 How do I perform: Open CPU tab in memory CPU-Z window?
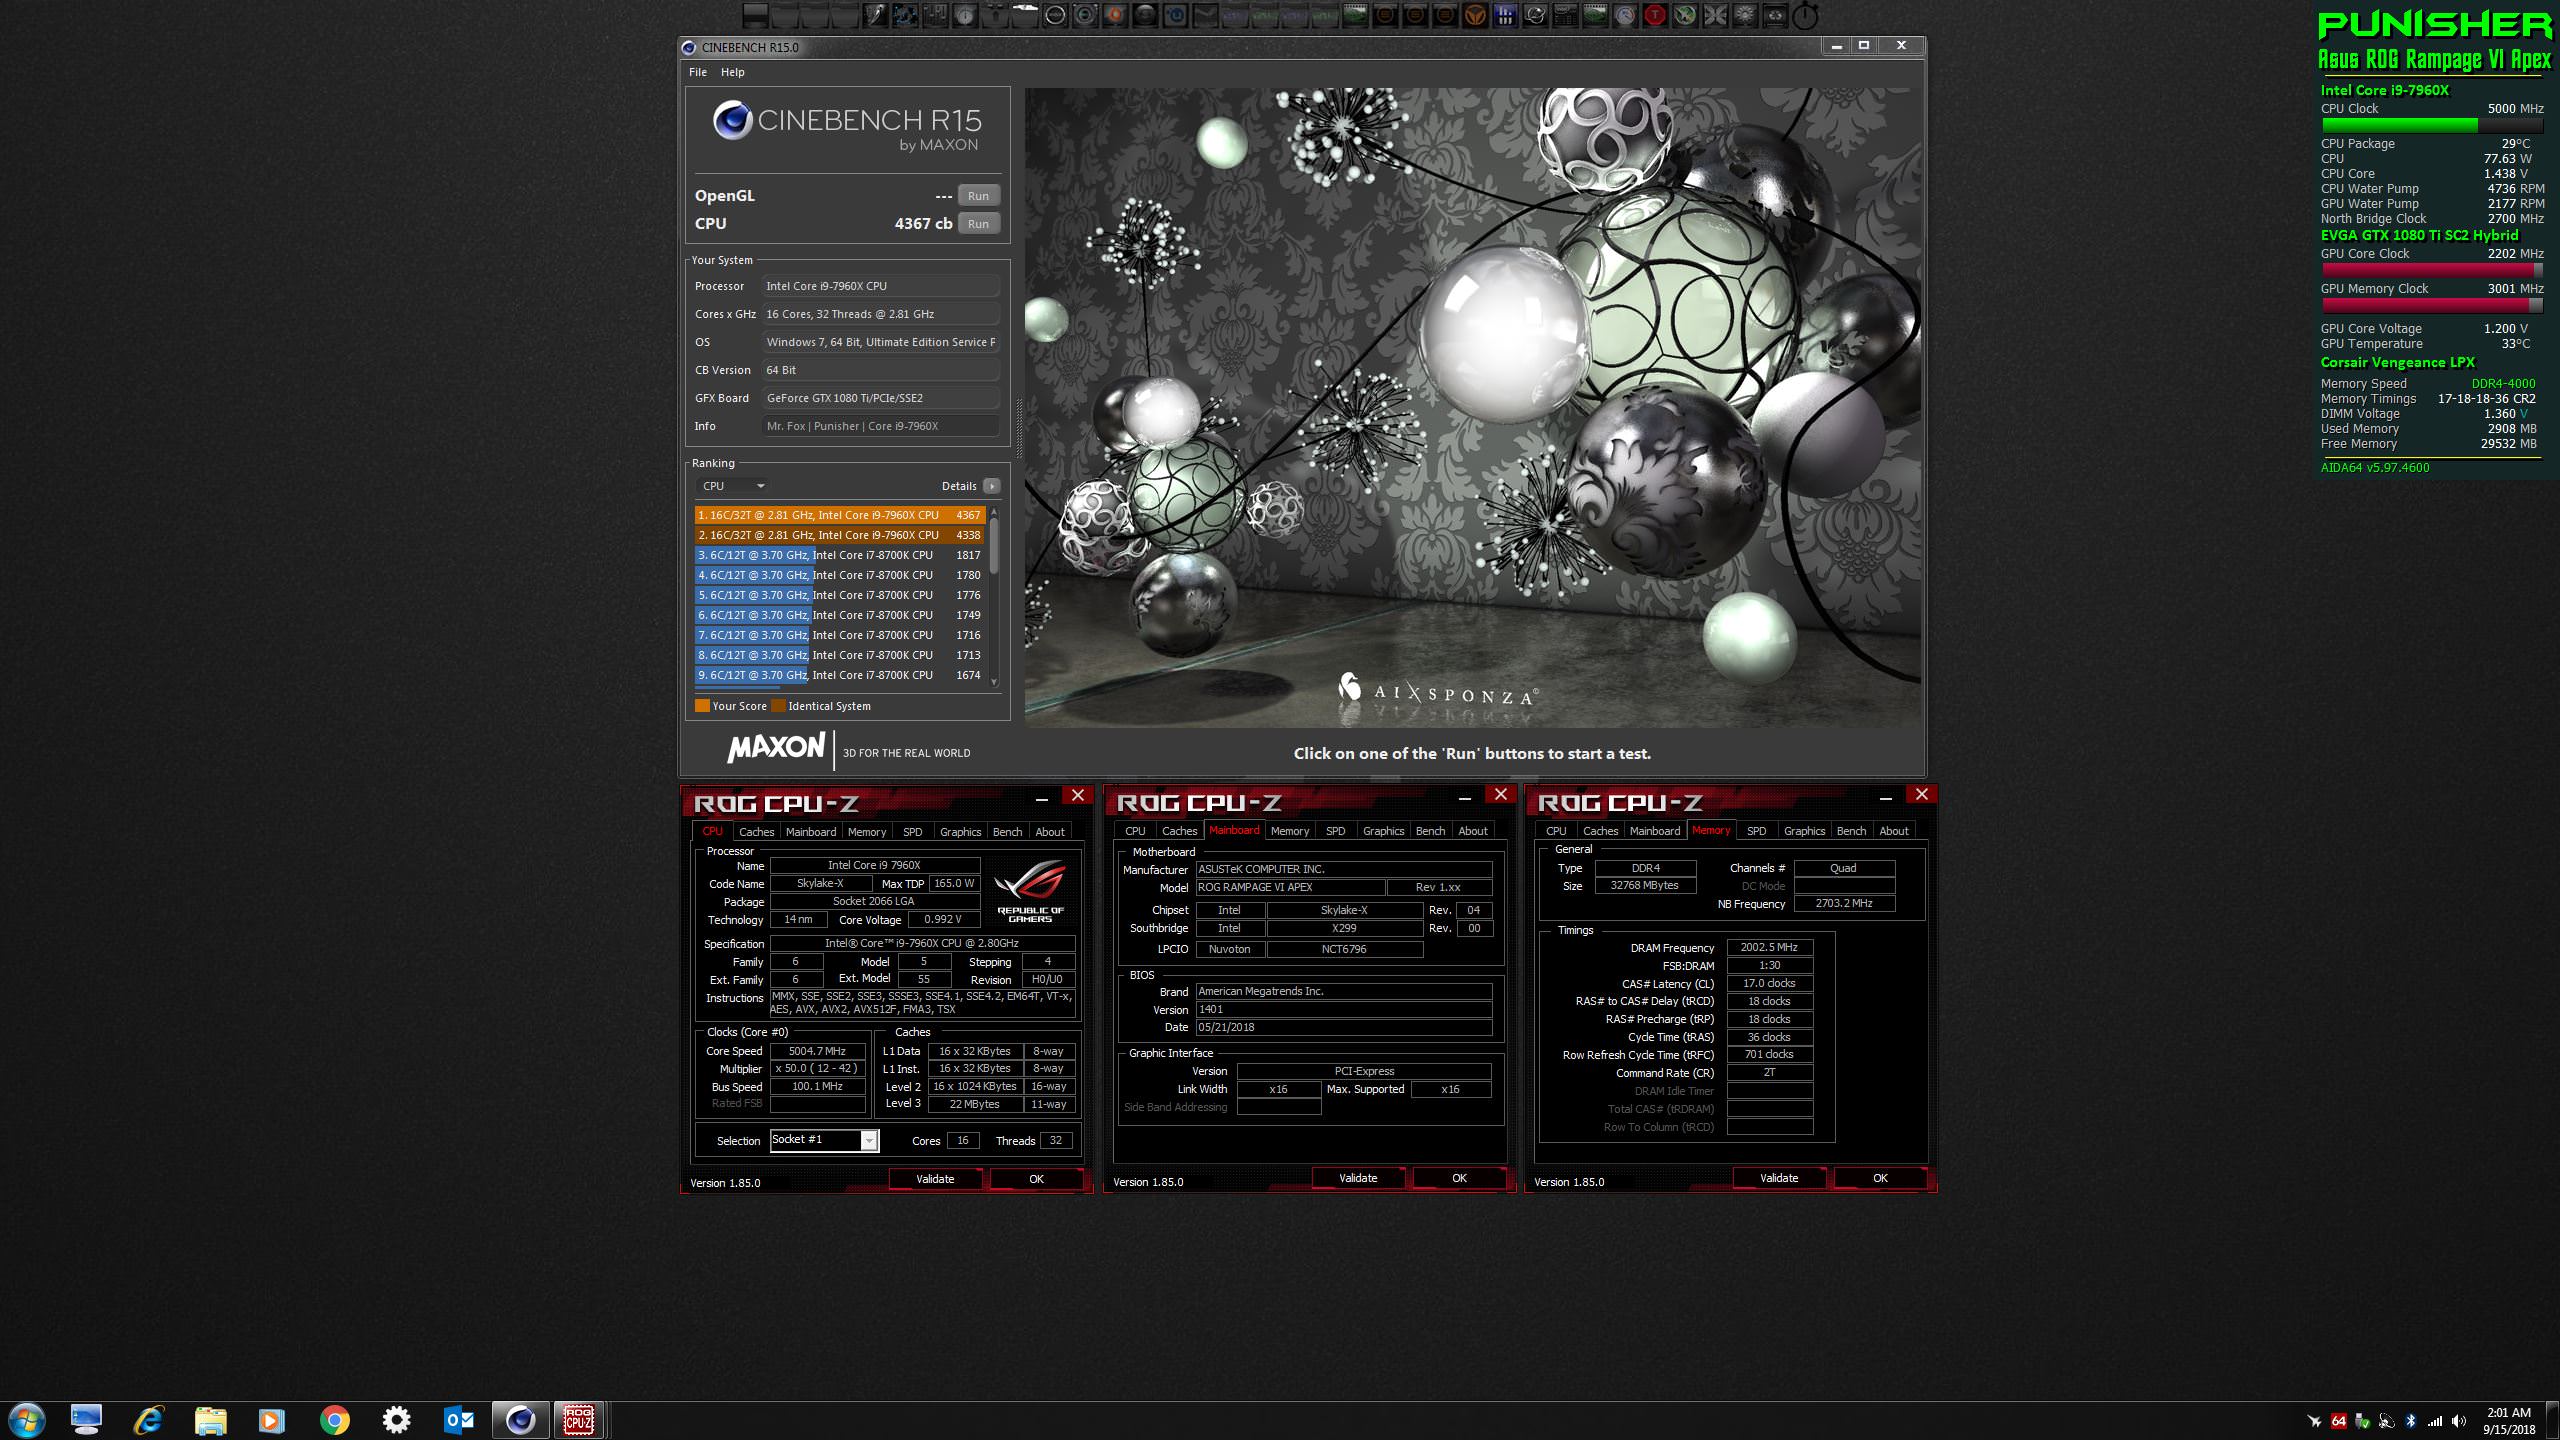coord(1556,831)
